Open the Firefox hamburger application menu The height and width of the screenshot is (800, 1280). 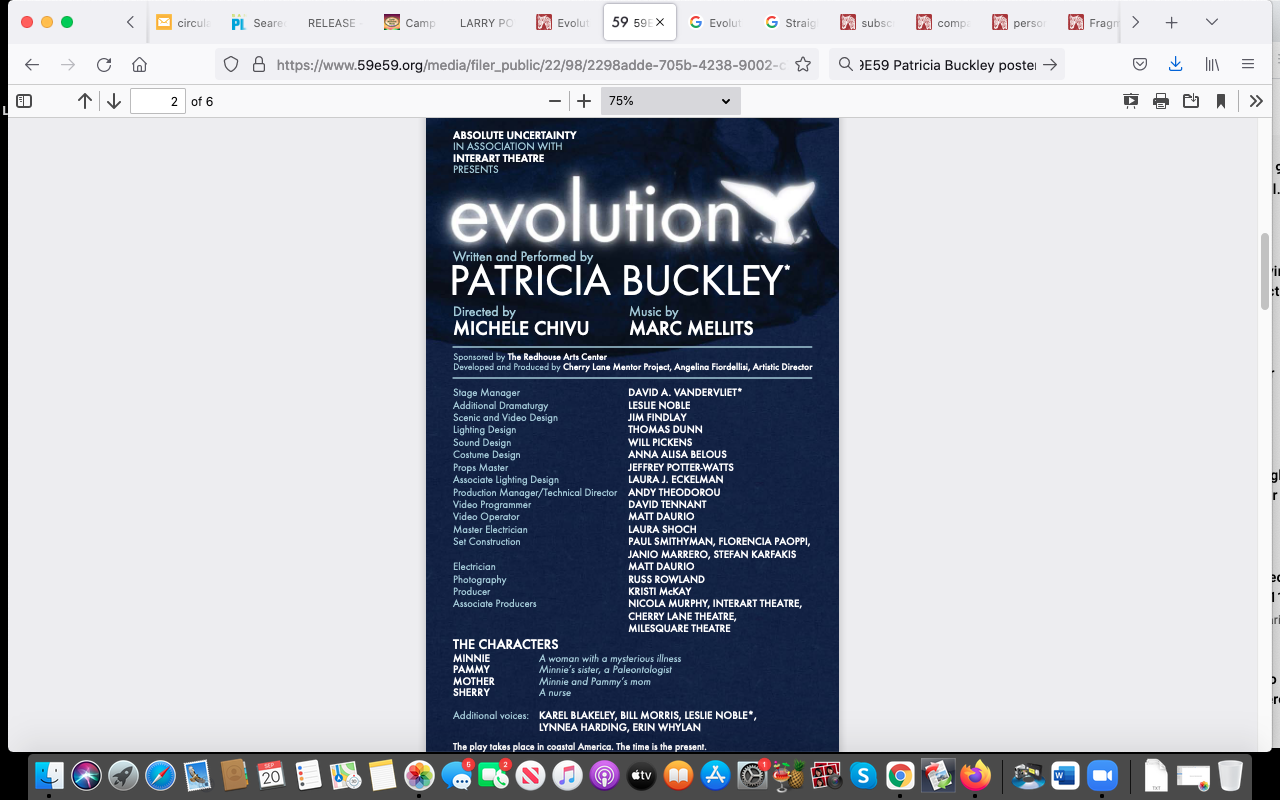[1248, 64]
